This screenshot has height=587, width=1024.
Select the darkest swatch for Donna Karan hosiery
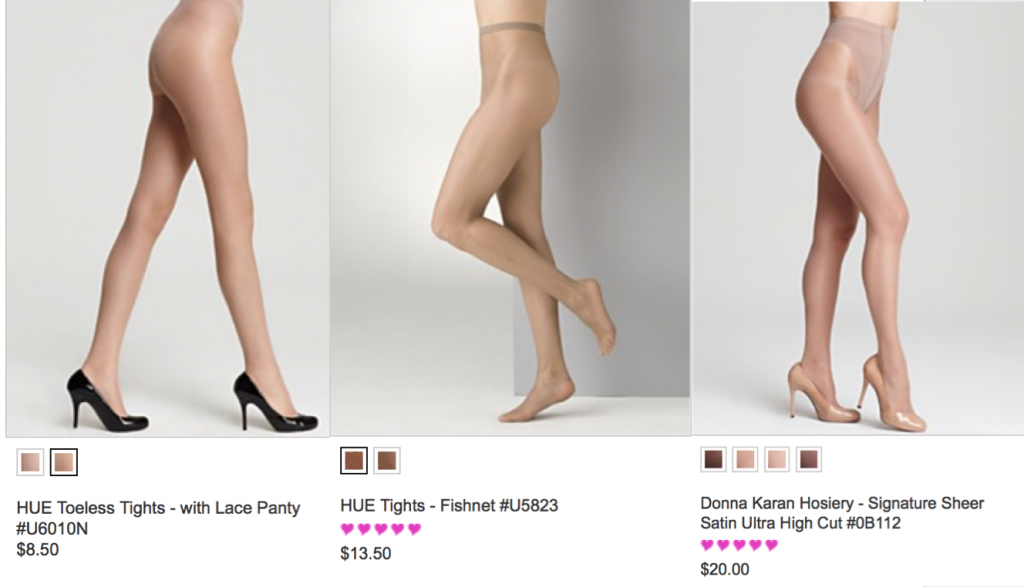[713, 461]
